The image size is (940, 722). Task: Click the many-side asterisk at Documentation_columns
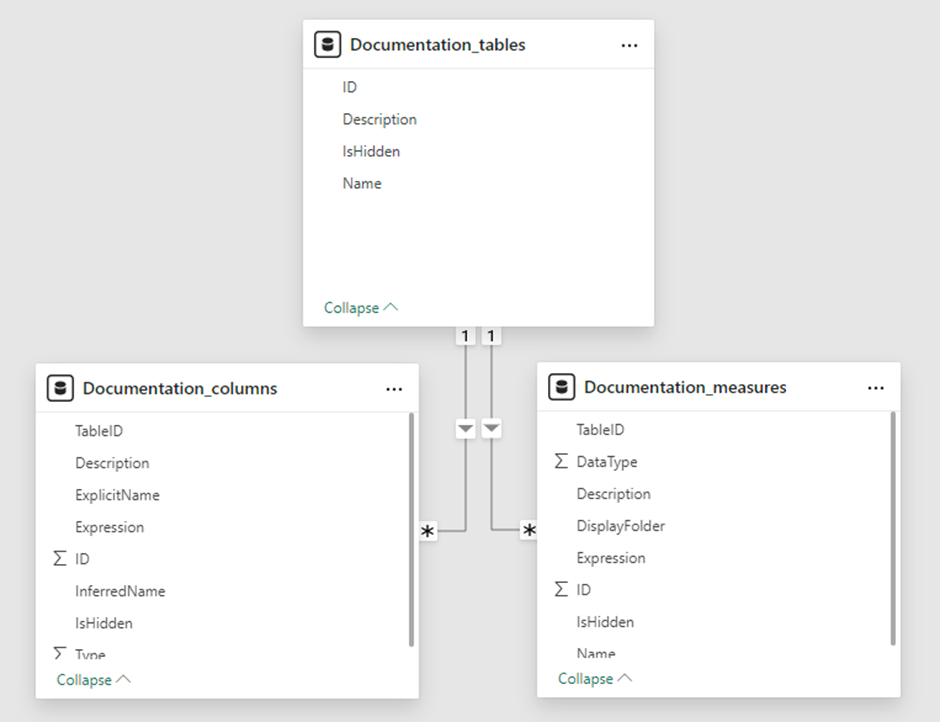coord(428,532)
